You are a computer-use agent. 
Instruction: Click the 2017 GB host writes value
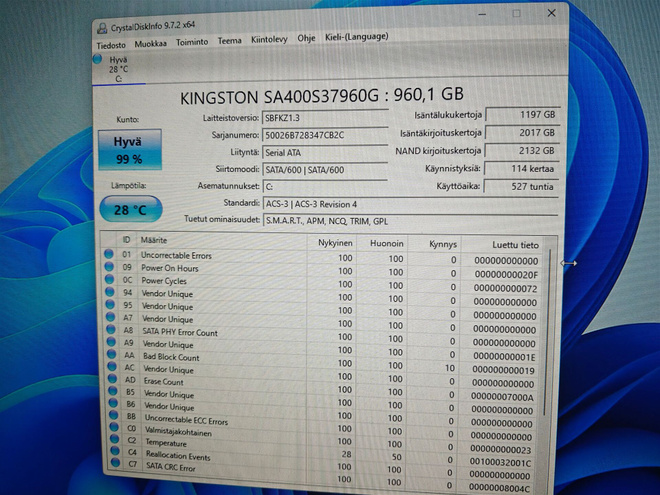(x=522, y=133)
